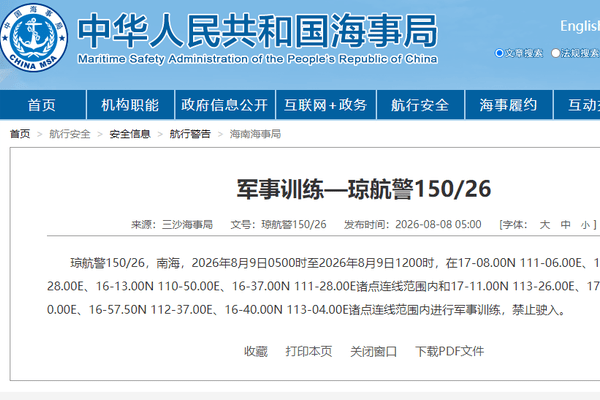Image resolution: width=600 pixels, height=400 pixels.
Task: Click the 收藏 link below the article
Action: point(256,351)
